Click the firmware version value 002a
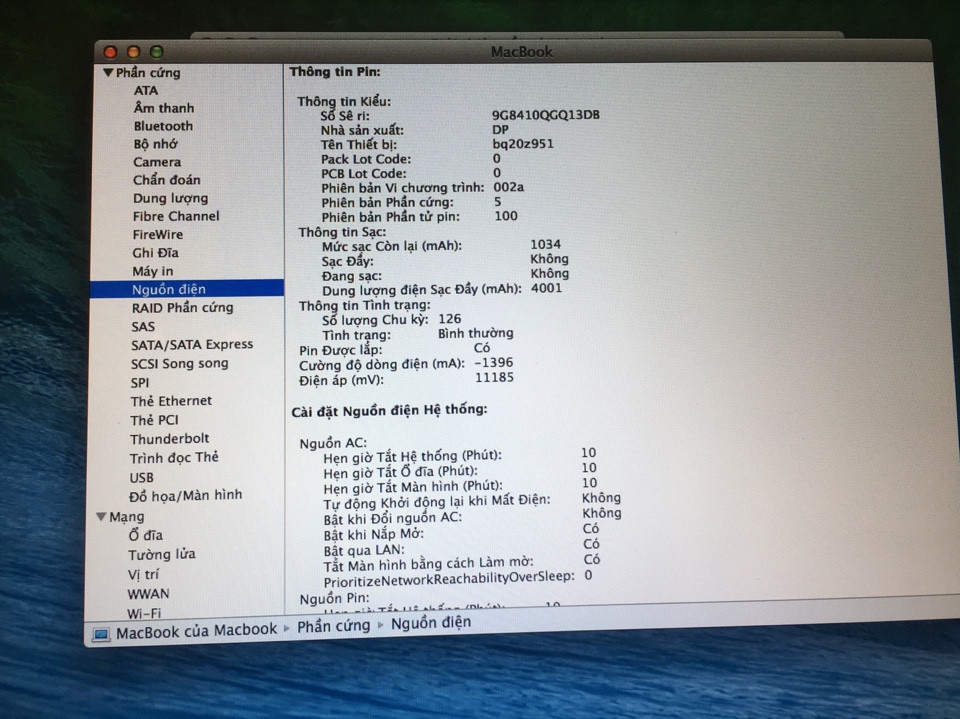Image resolution: width=960 pixels, height=719 pixels. [508, 187]
